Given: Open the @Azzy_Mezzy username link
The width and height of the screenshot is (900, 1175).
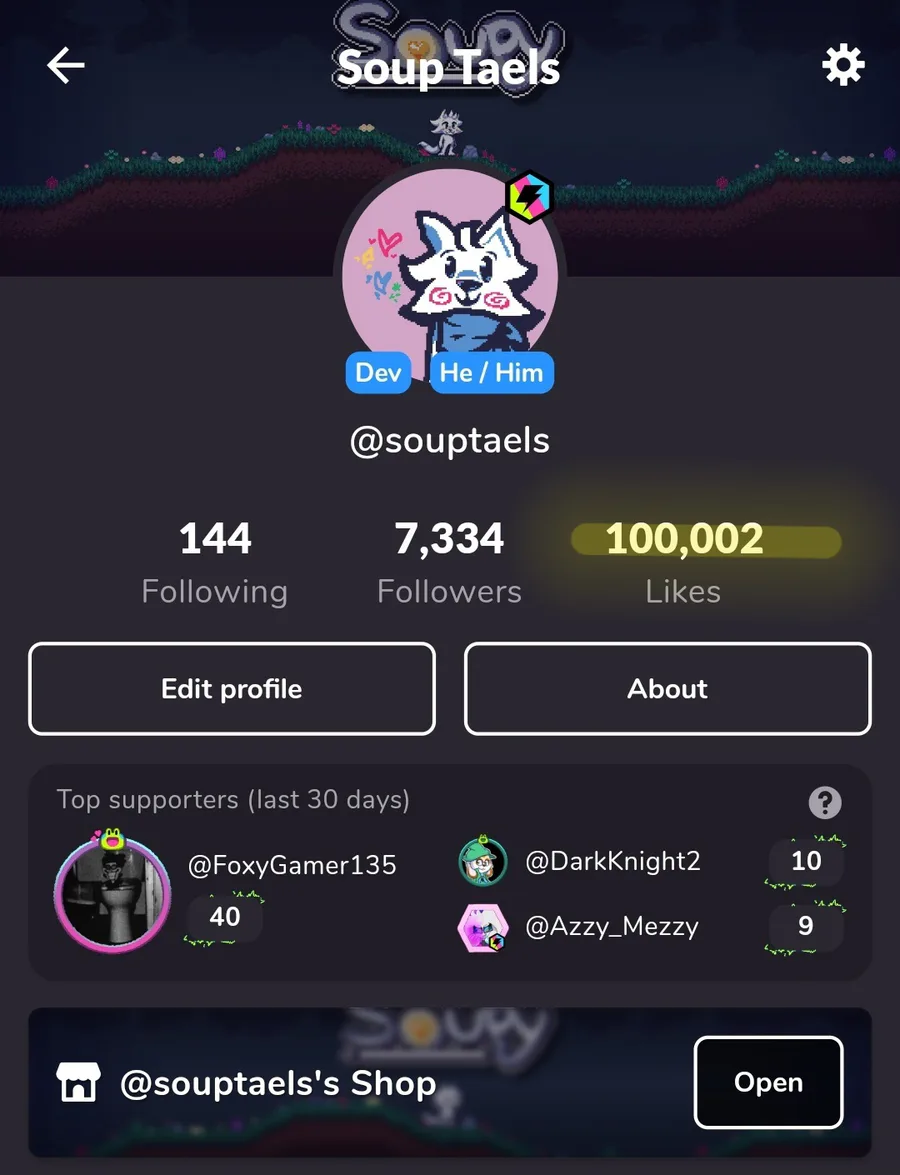Looking at the screenshot, I should (611, 927).
